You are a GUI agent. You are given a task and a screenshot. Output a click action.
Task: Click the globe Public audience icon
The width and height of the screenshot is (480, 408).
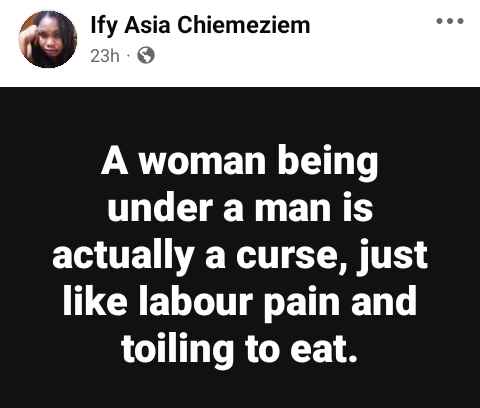coord(146,55)
